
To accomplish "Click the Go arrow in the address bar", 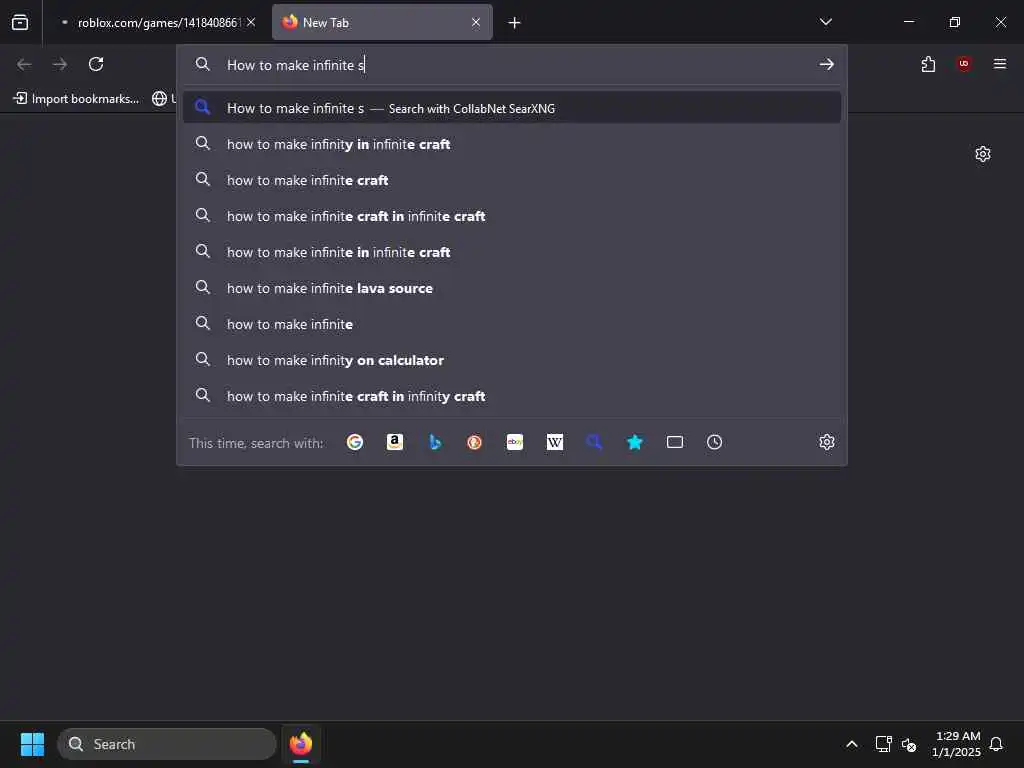I will click(x=827, y=64).
